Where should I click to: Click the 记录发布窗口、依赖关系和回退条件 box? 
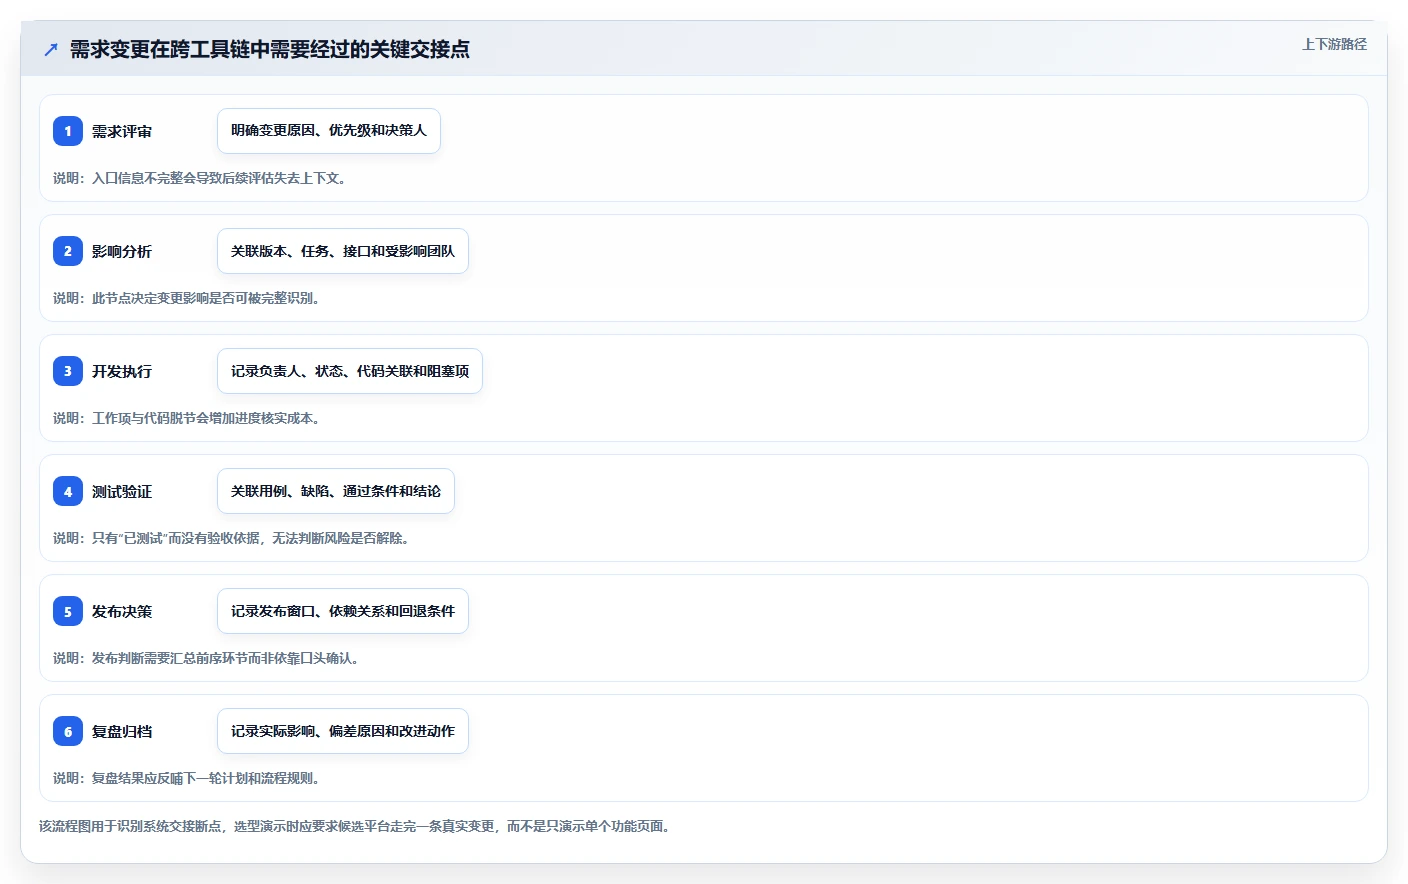click(x=343, y=611)
